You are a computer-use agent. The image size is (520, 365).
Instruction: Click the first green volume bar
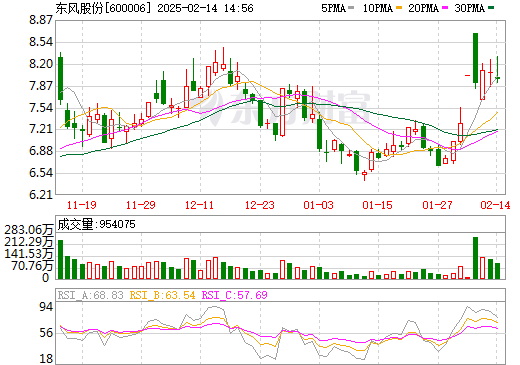[60, 259]
